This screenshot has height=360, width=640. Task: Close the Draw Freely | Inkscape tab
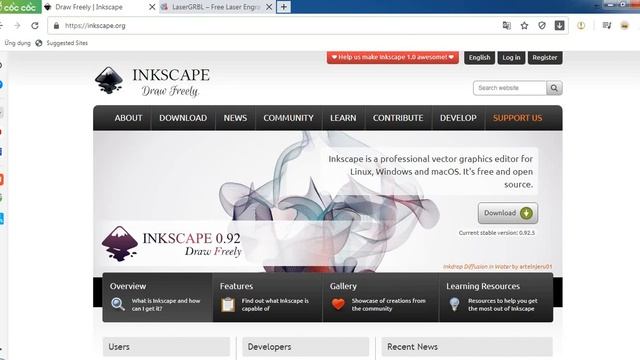[152, 7]
